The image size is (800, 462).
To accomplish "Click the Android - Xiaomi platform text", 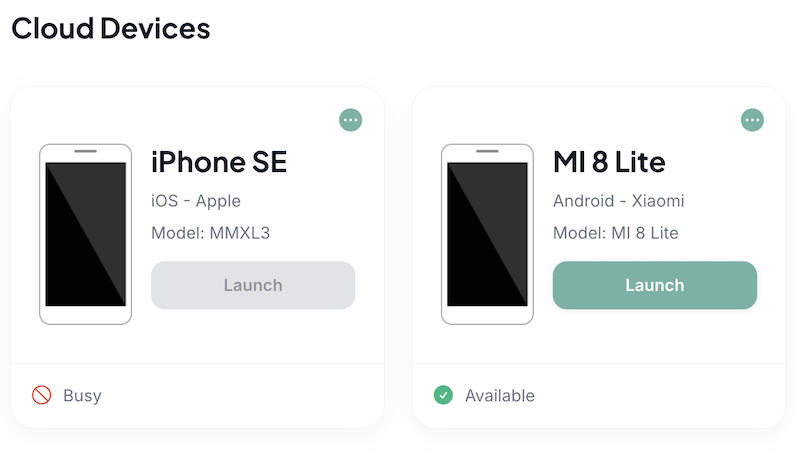I will pyautogui.click(x=618, y=201).
